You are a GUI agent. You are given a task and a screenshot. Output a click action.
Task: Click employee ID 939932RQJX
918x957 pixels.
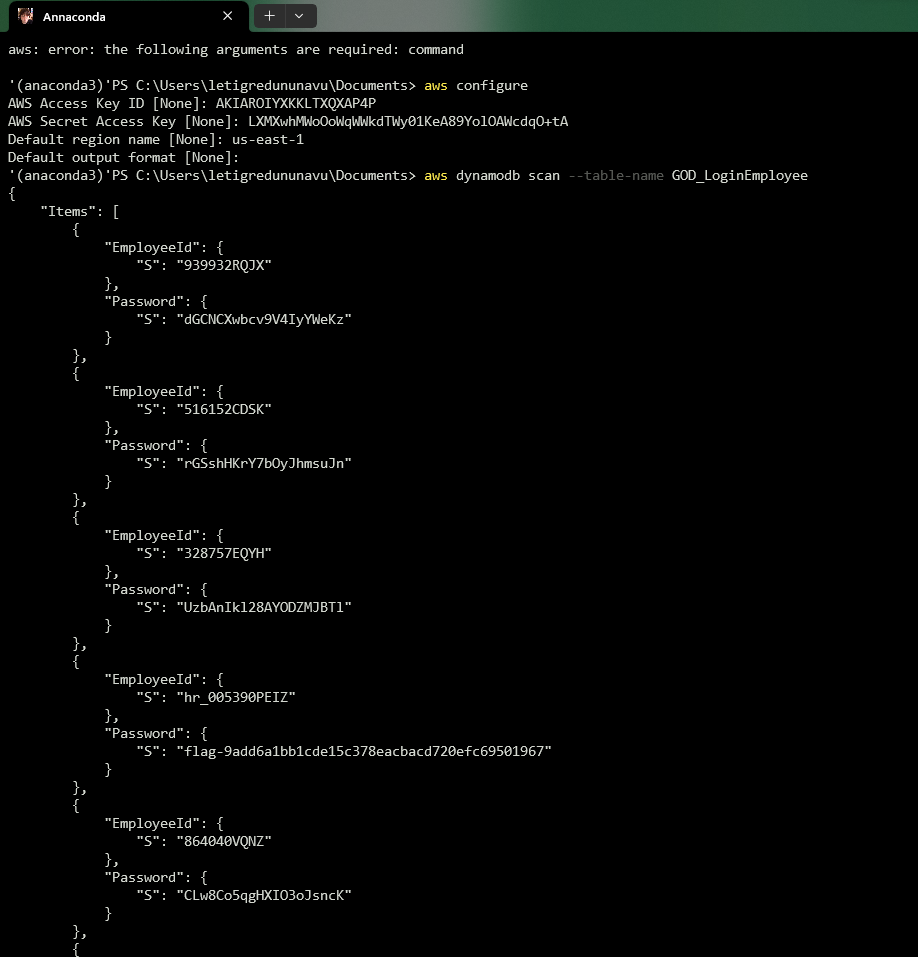(x=223, y=265)
